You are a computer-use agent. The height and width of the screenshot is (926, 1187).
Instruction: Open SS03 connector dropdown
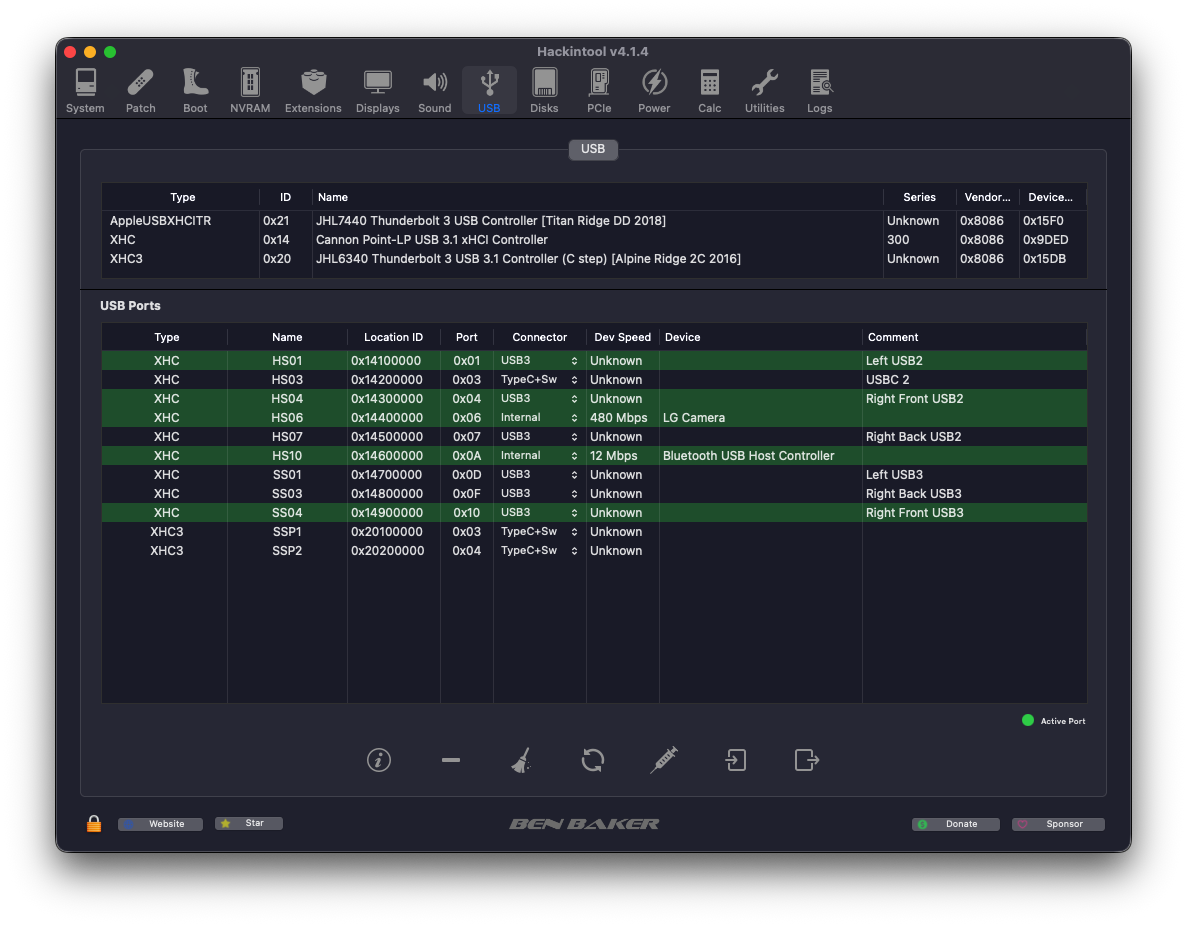click(540, 493)
